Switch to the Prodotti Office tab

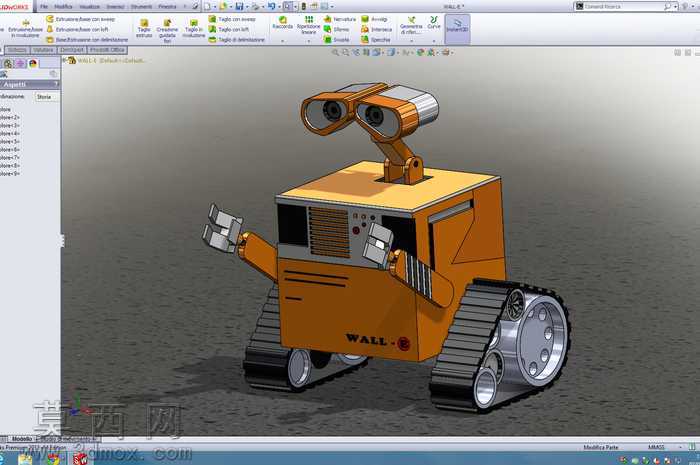click(107, 50)
